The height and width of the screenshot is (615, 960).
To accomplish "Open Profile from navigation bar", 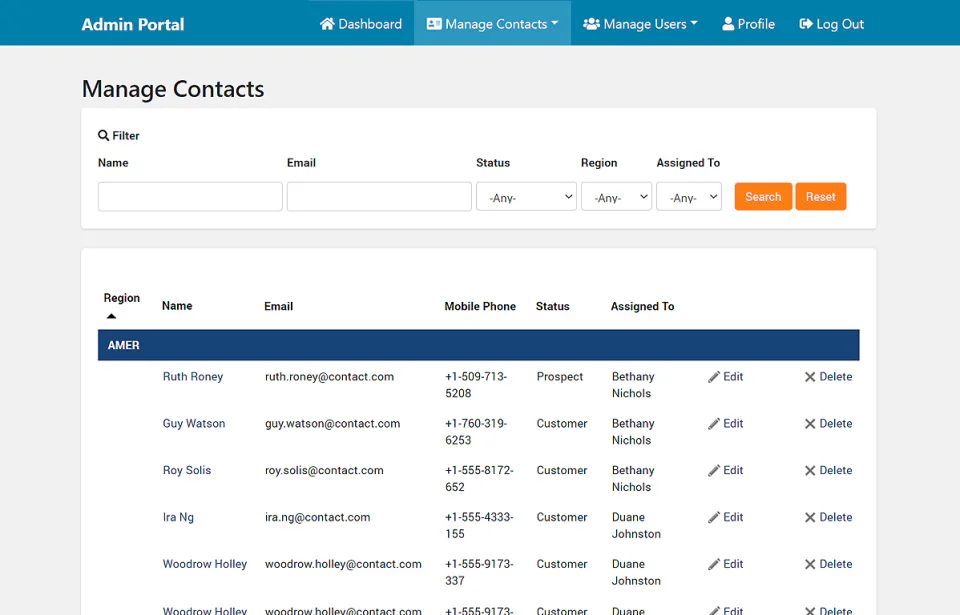I will click(748, 24).
